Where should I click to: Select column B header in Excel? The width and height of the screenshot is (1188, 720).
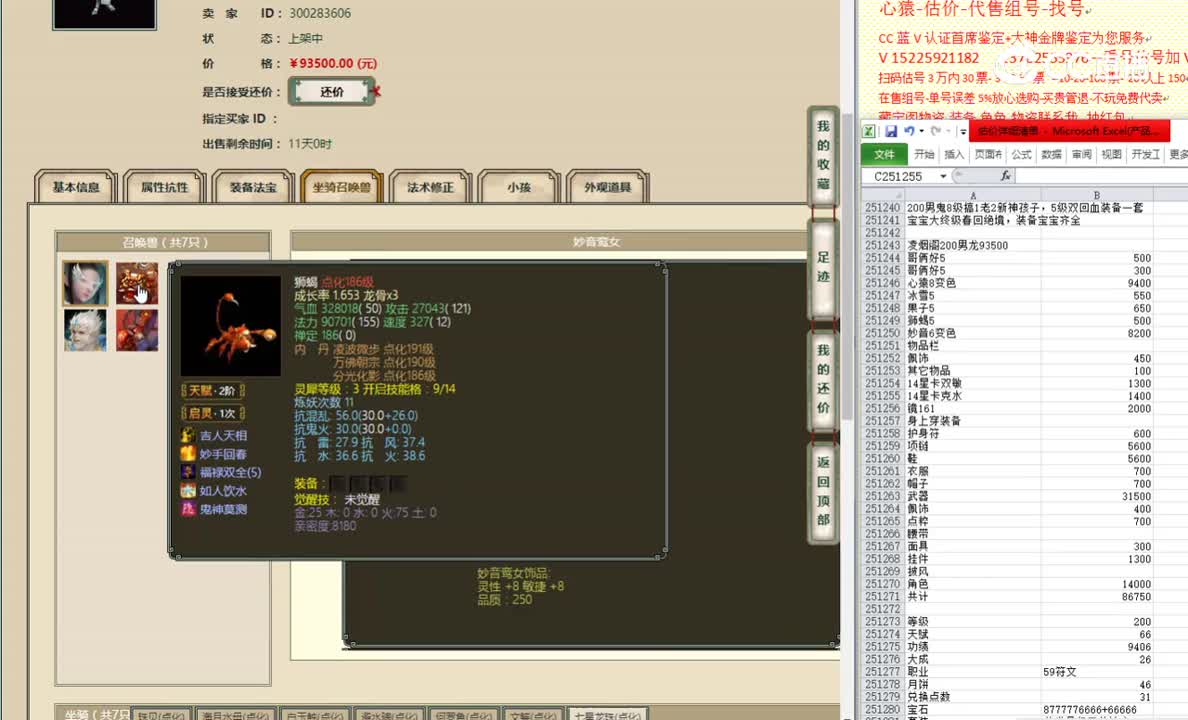(1096, 195)
